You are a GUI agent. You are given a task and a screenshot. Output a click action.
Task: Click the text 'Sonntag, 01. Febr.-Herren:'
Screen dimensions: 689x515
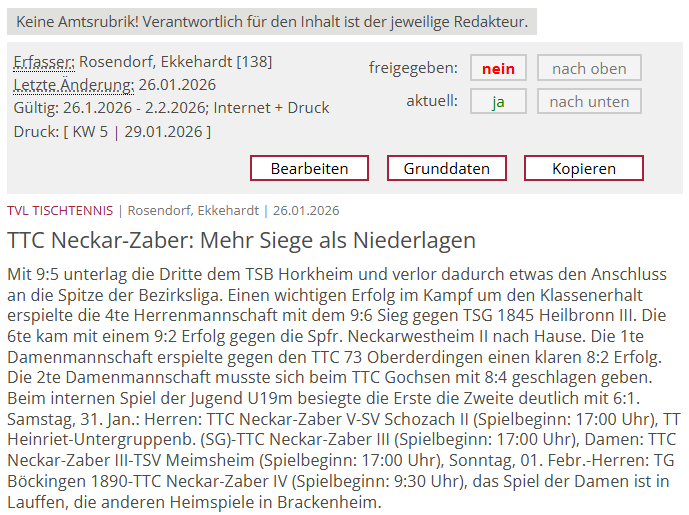(x=549, y=461)
